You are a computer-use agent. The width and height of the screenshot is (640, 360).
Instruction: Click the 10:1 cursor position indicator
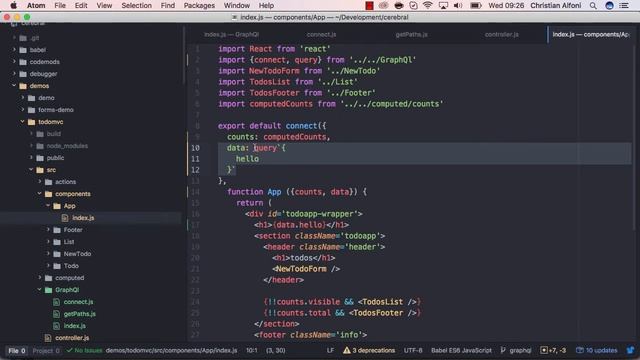click(x=251, y=350)
